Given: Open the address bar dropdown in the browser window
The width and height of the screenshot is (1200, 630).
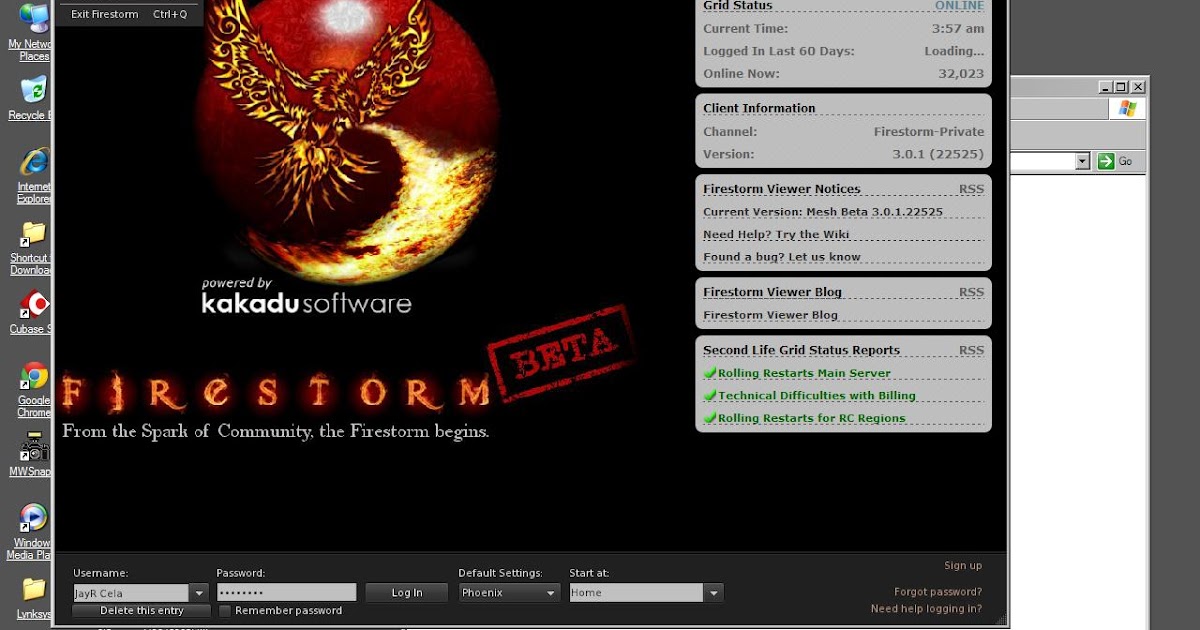Looking at the screenshot, I should click(1082, 161).
